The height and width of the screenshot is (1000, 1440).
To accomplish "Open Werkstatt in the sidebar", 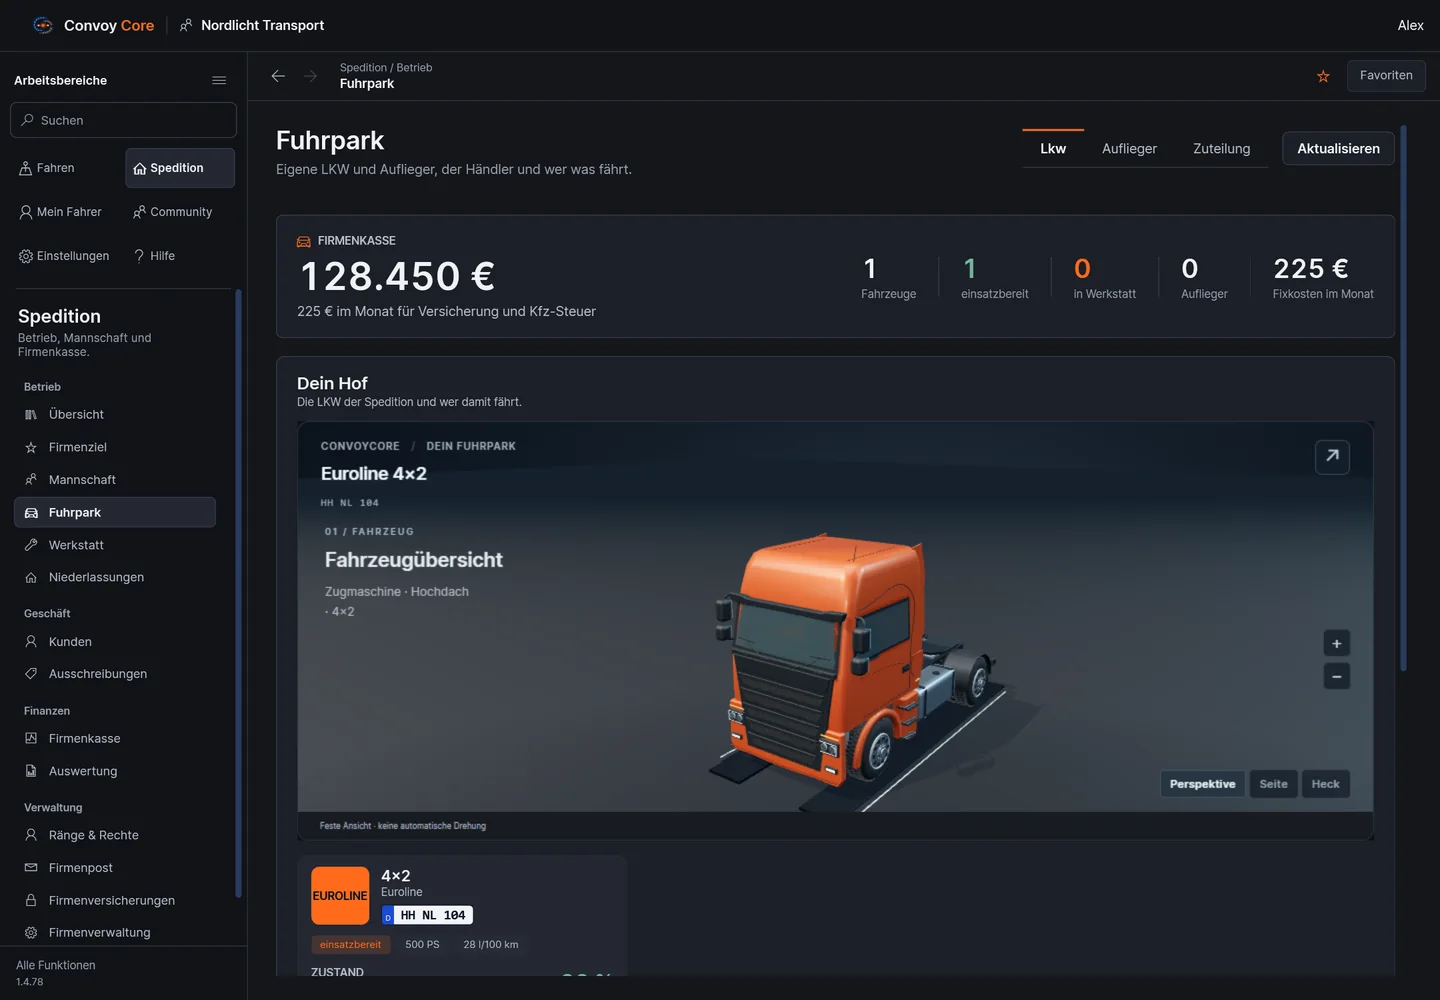I will tap(115, 545).
